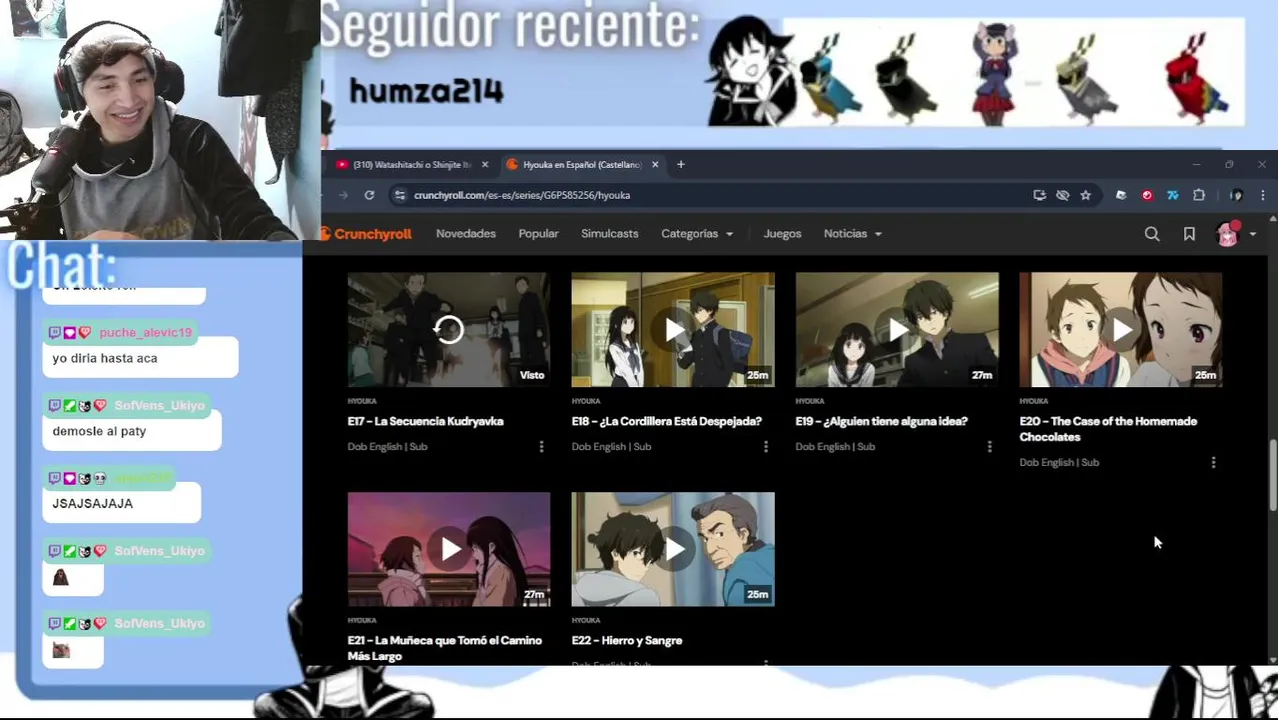Screen dimensions: 1278x720
Task: Click chat message 'yo diria hasta aca'
Action: [105, 358]
